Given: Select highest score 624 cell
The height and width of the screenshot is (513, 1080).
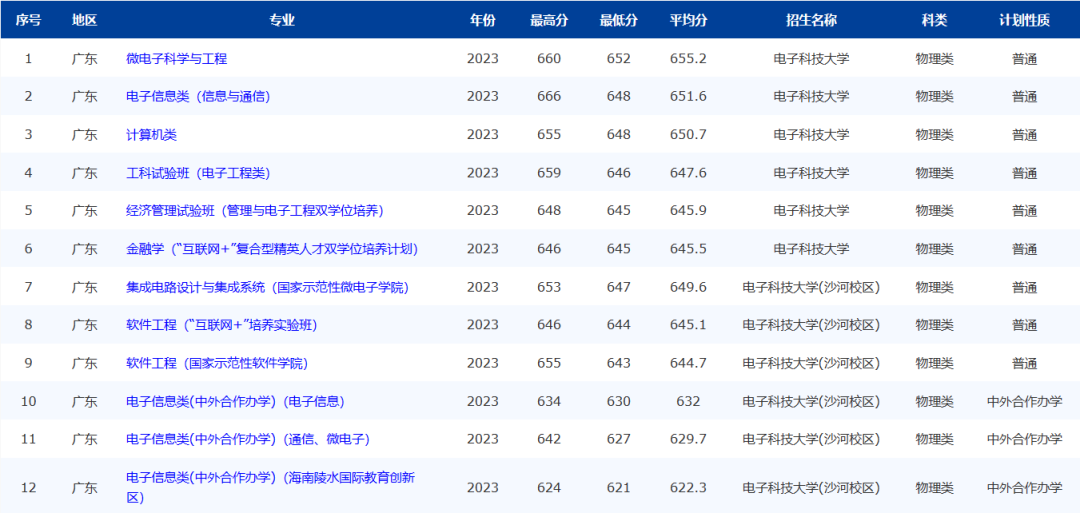Looking at the screenshot, I should click(x=549, y=488).
